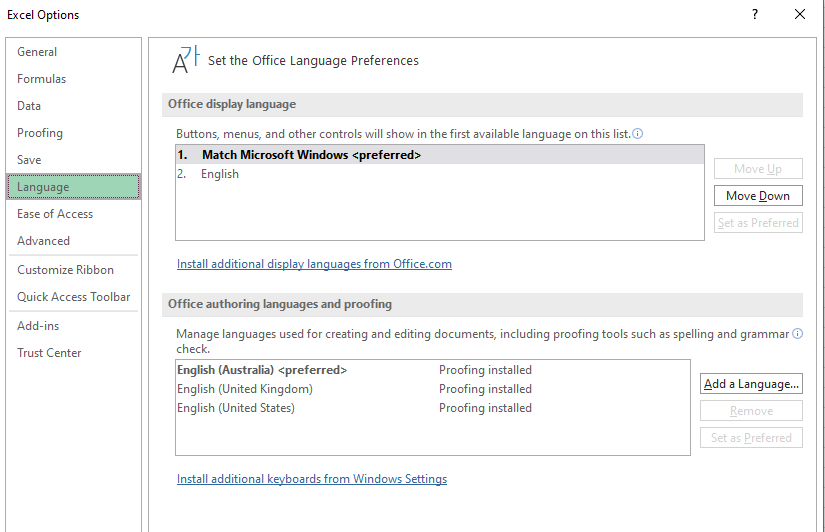825x532 pixels.
Task: Open the Data options category
Action: click(73, 106)
